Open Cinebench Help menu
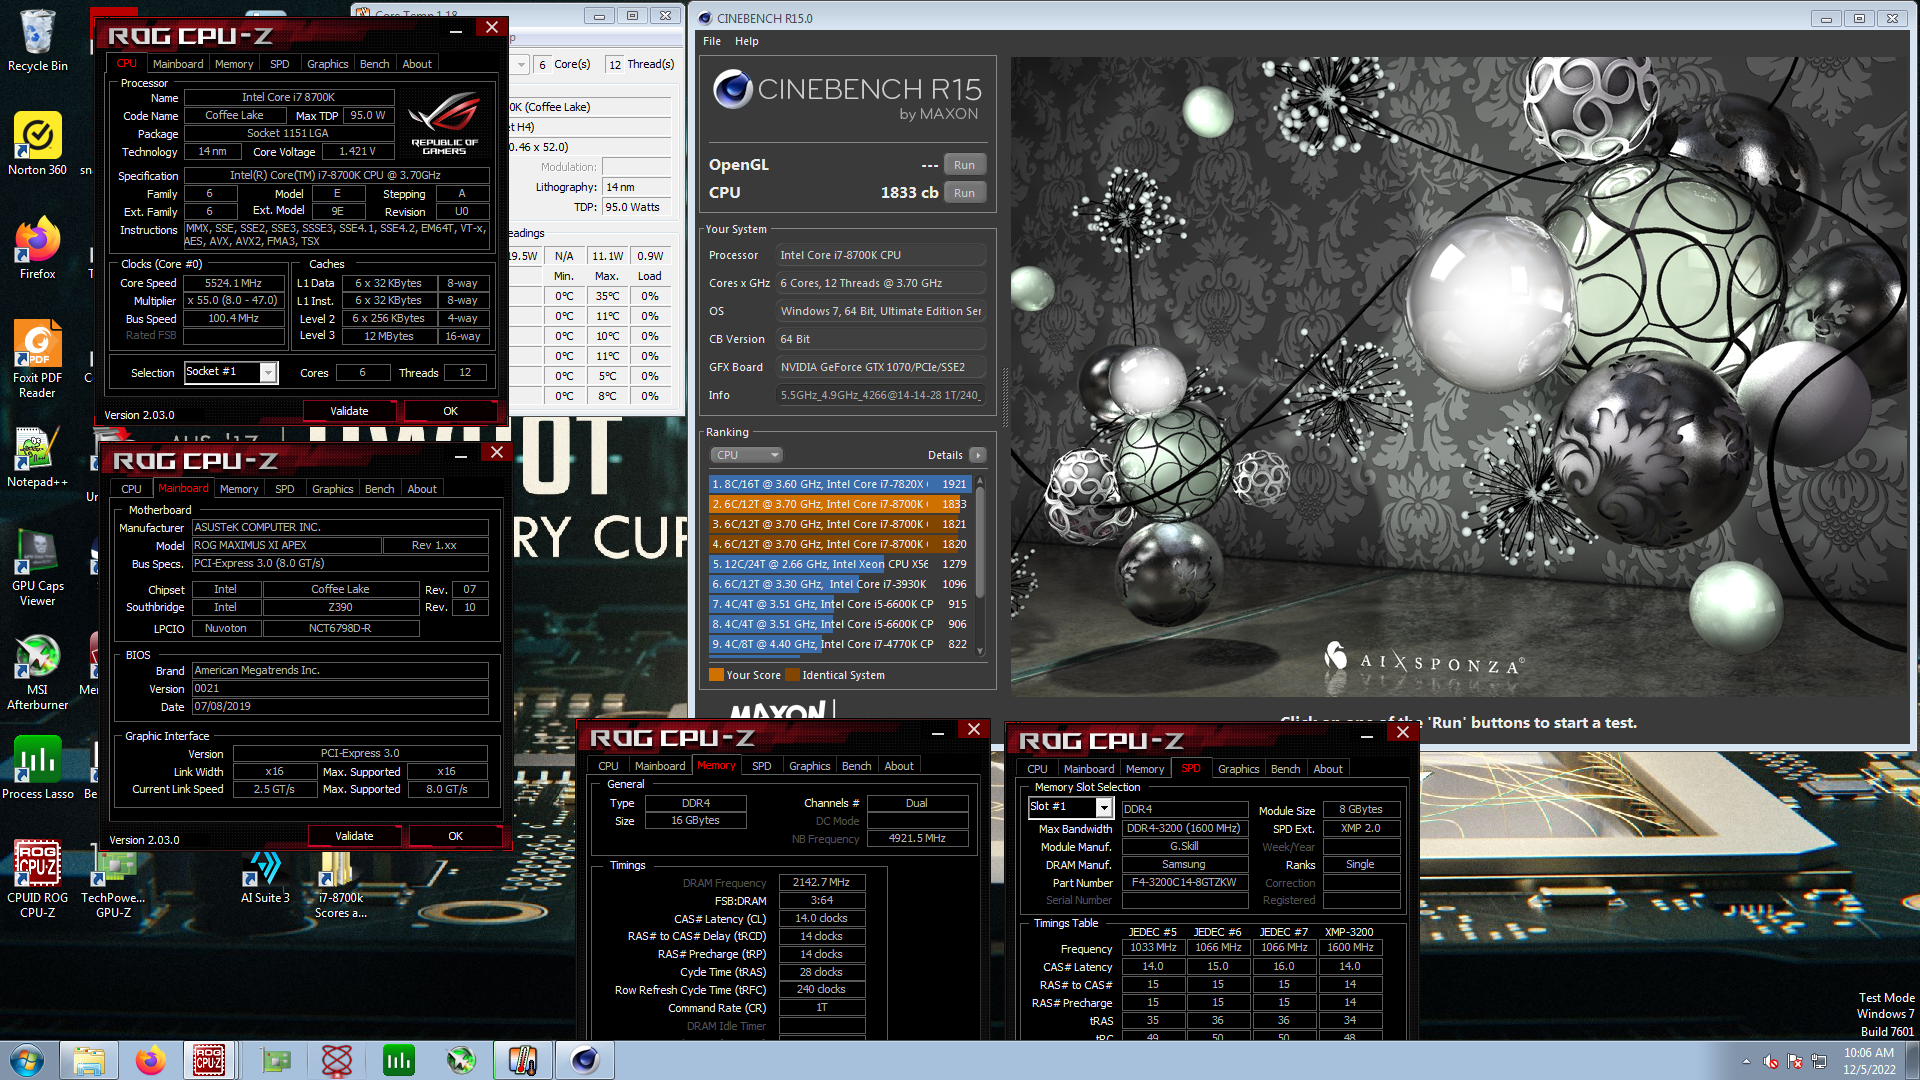The image size is (1920, 1080). coord(747,41)
